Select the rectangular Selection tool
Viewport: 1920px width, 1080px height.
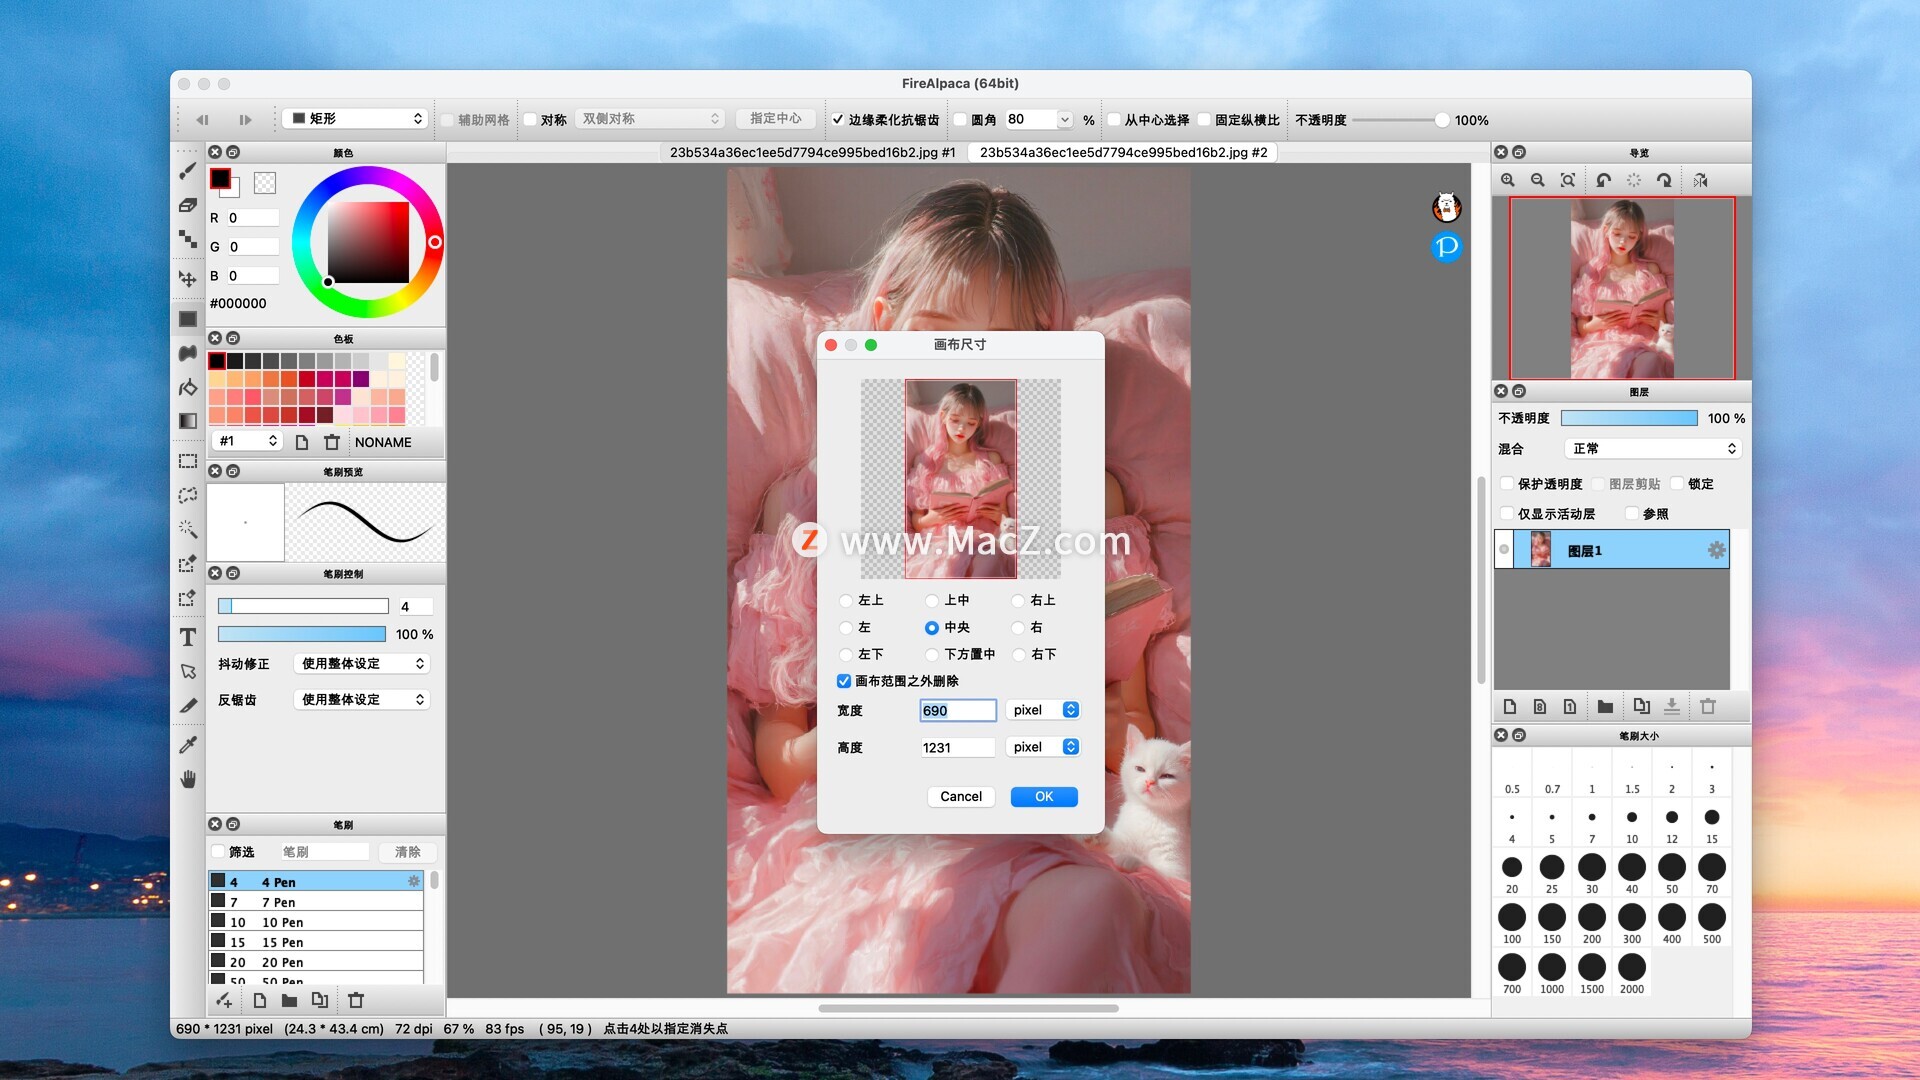187,461
